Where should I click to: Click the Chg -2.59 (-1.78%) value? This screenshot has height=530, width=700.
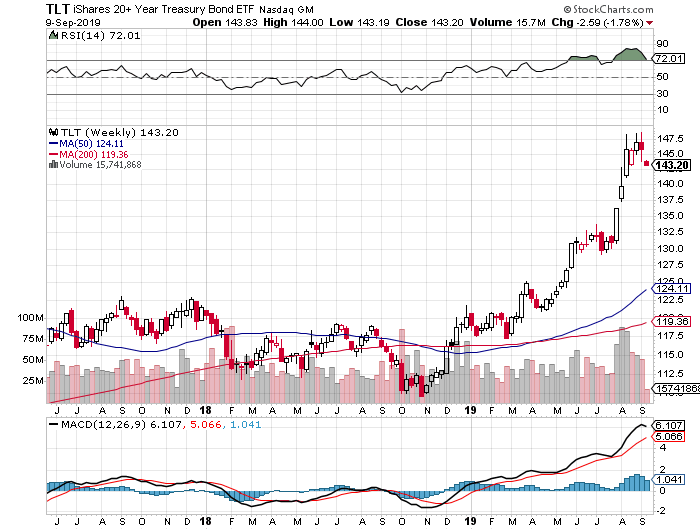coord(597,22)
